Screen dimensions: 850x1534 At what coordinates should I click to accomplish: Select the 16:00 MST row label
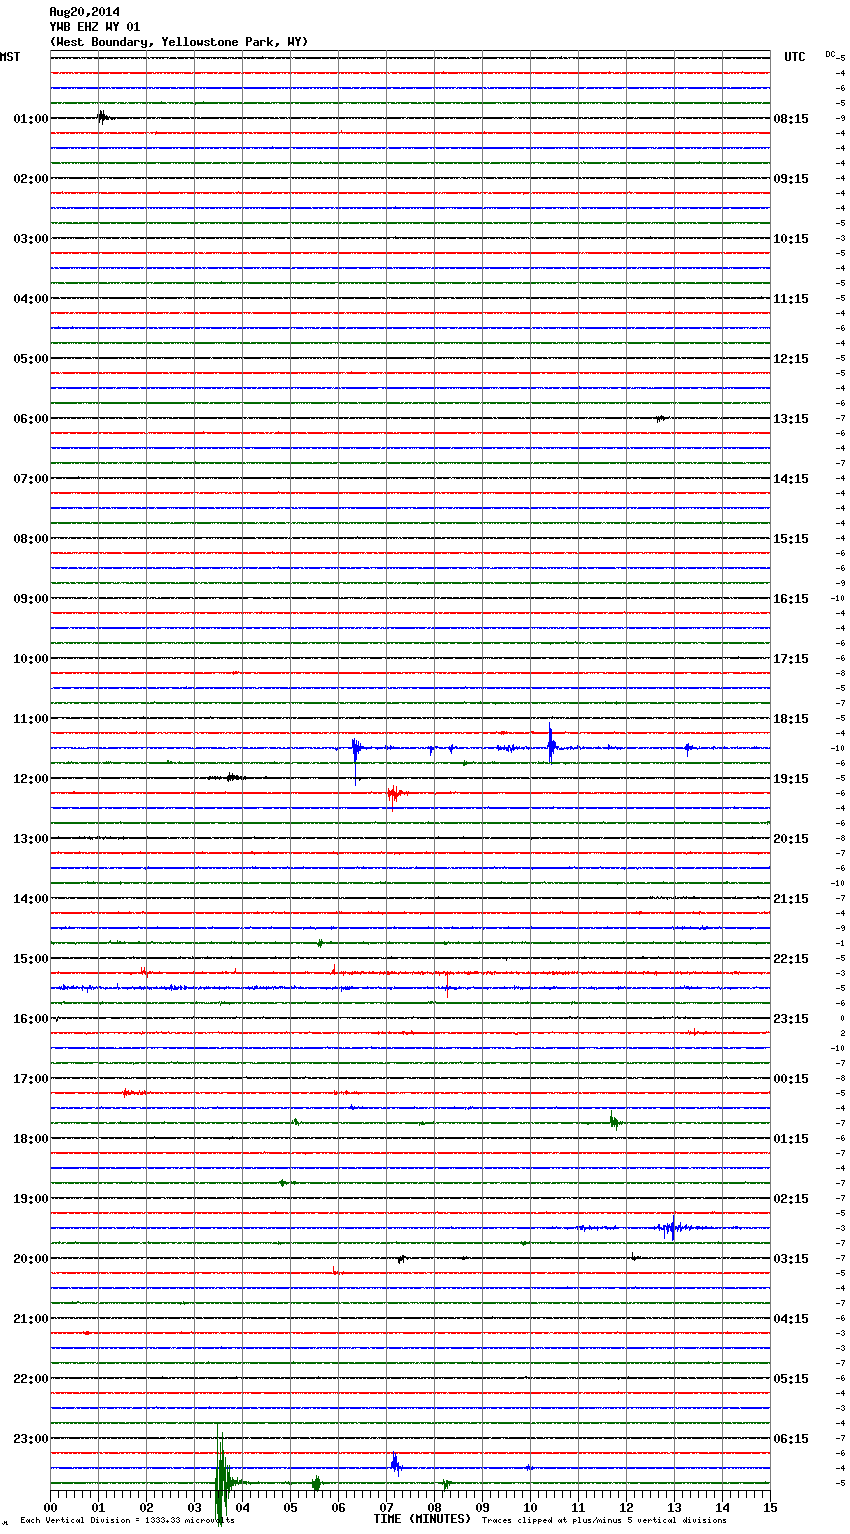(x=31, y=1019)
